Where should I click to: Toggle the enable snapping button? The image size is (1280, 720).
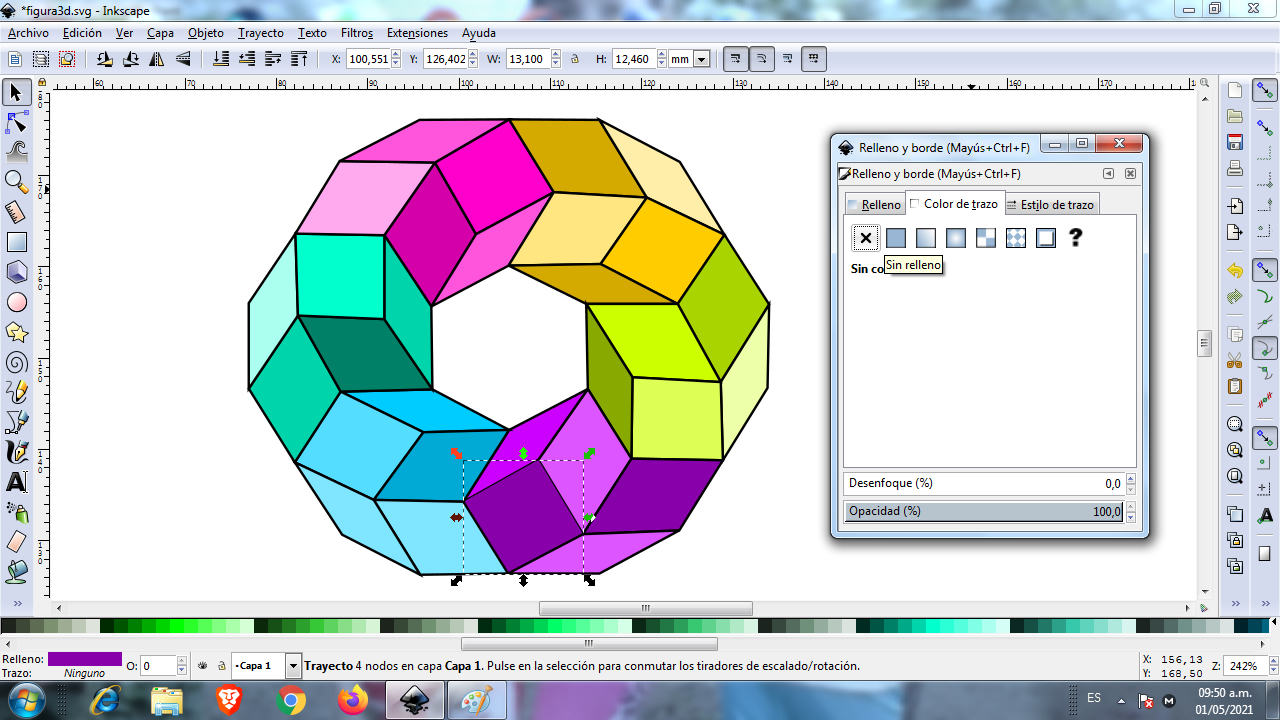click(x=1266, y=92)
